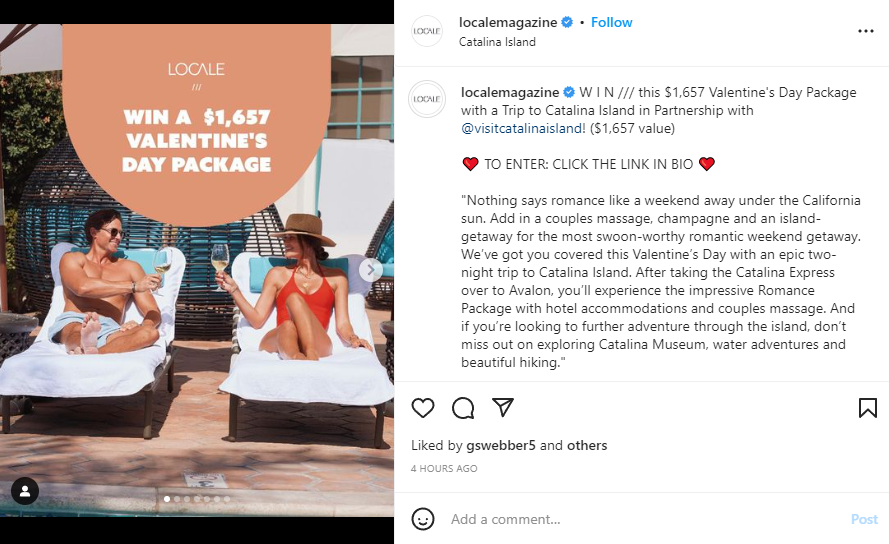Image resolution: width=889 pixels, height=544 pixels.
Task: Open the three-dot more options menu
Action: coord(865,31)
